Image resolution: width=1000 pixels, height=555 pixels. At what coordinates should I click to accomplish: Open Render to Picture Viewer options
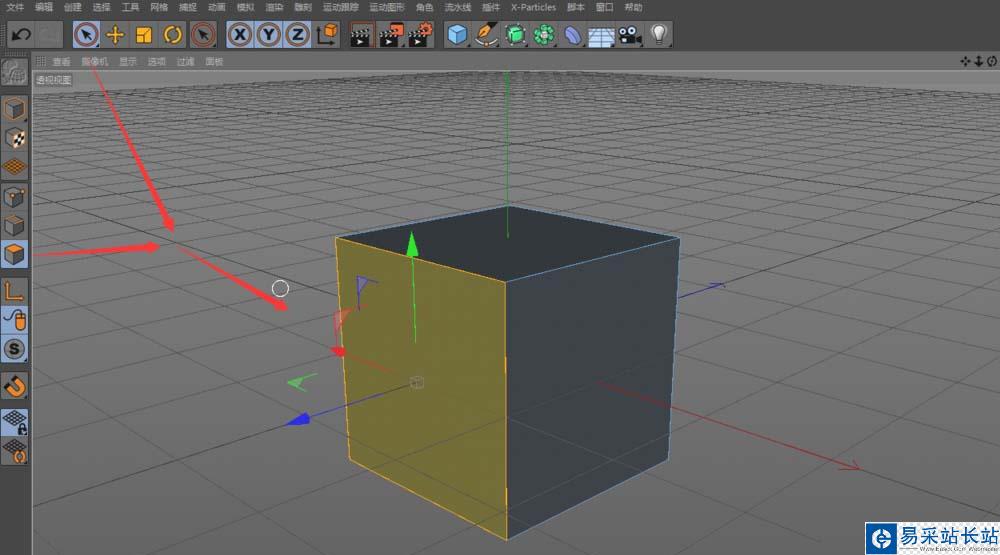pos(390,34)
